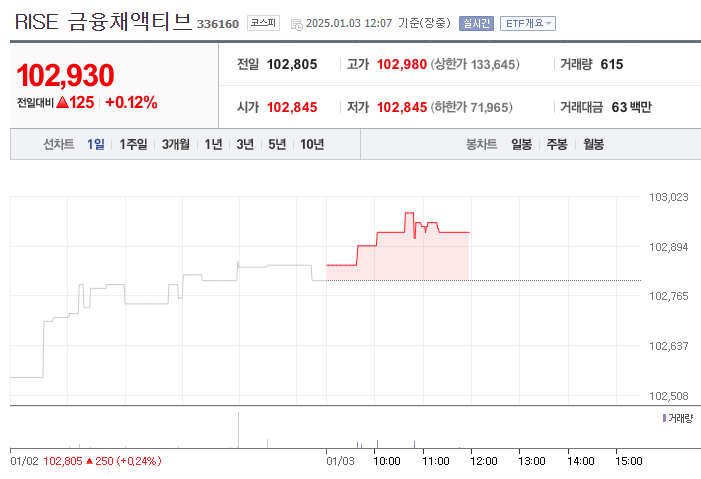Image resolution: width=701 pixels, height=479 pixels.
Task: Click the 102,508 price axis label
Action: click(x=669, y=396)
